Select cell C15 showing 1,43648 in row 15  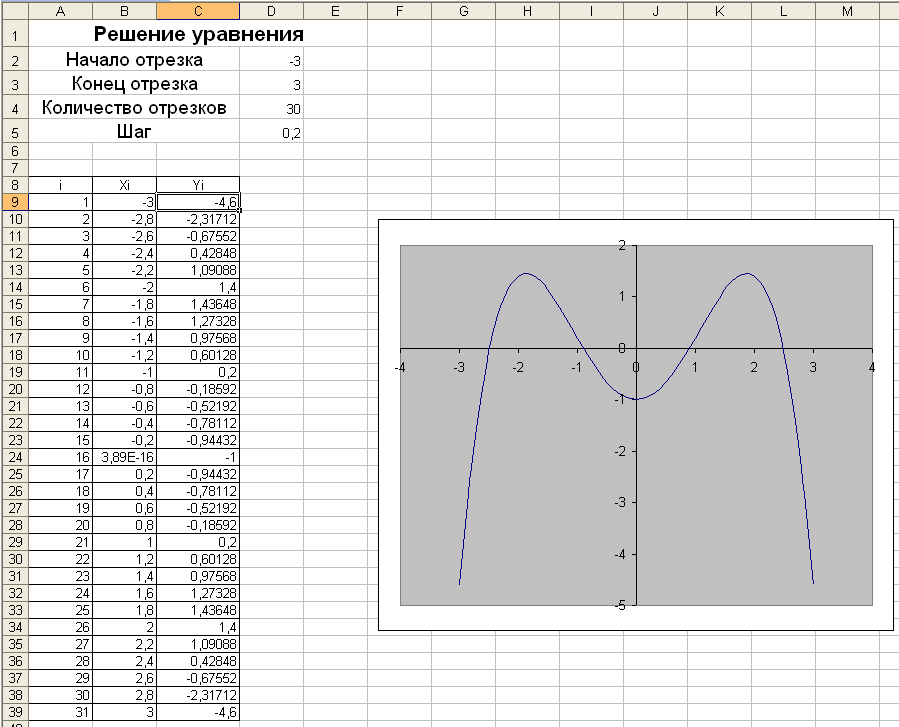[198, 304]
